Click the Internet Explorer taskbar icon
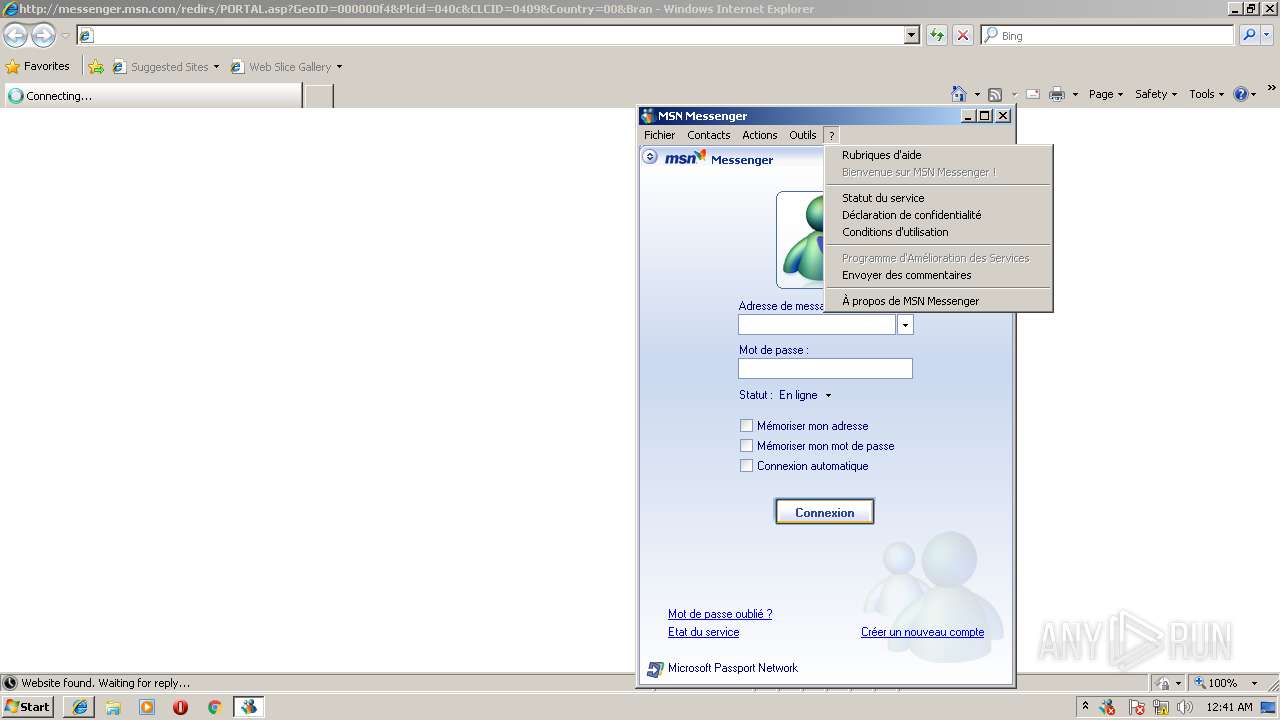This screenshot has width=1280, height=720. coord(79,707)
